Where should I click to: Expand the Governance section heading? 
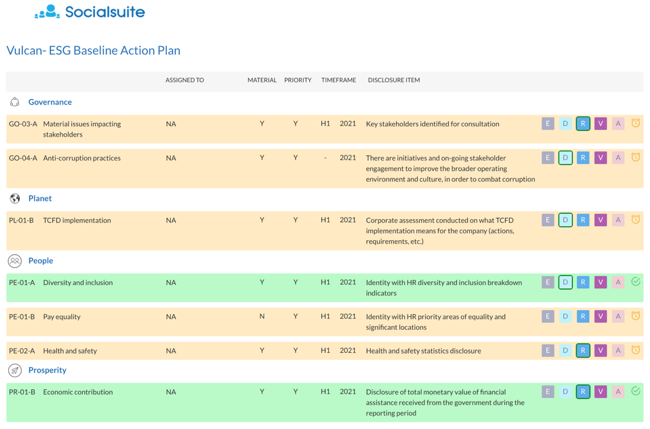(50, 102)
